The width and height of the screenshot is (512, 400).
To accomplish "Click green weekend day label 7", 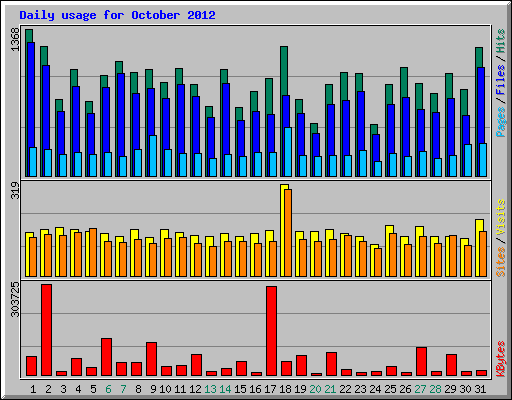I will click(123, 389).
